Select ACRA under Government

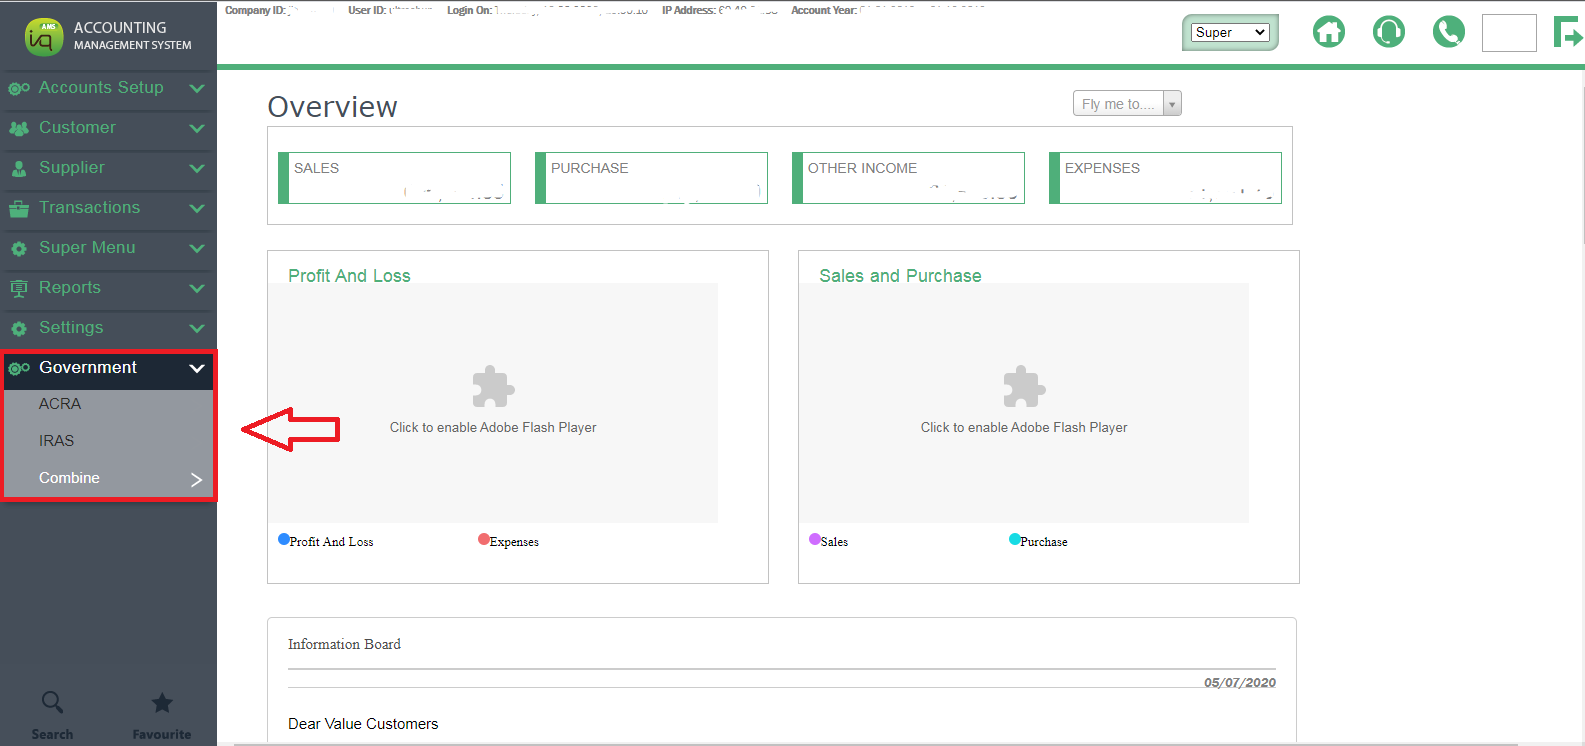(60, 404)
